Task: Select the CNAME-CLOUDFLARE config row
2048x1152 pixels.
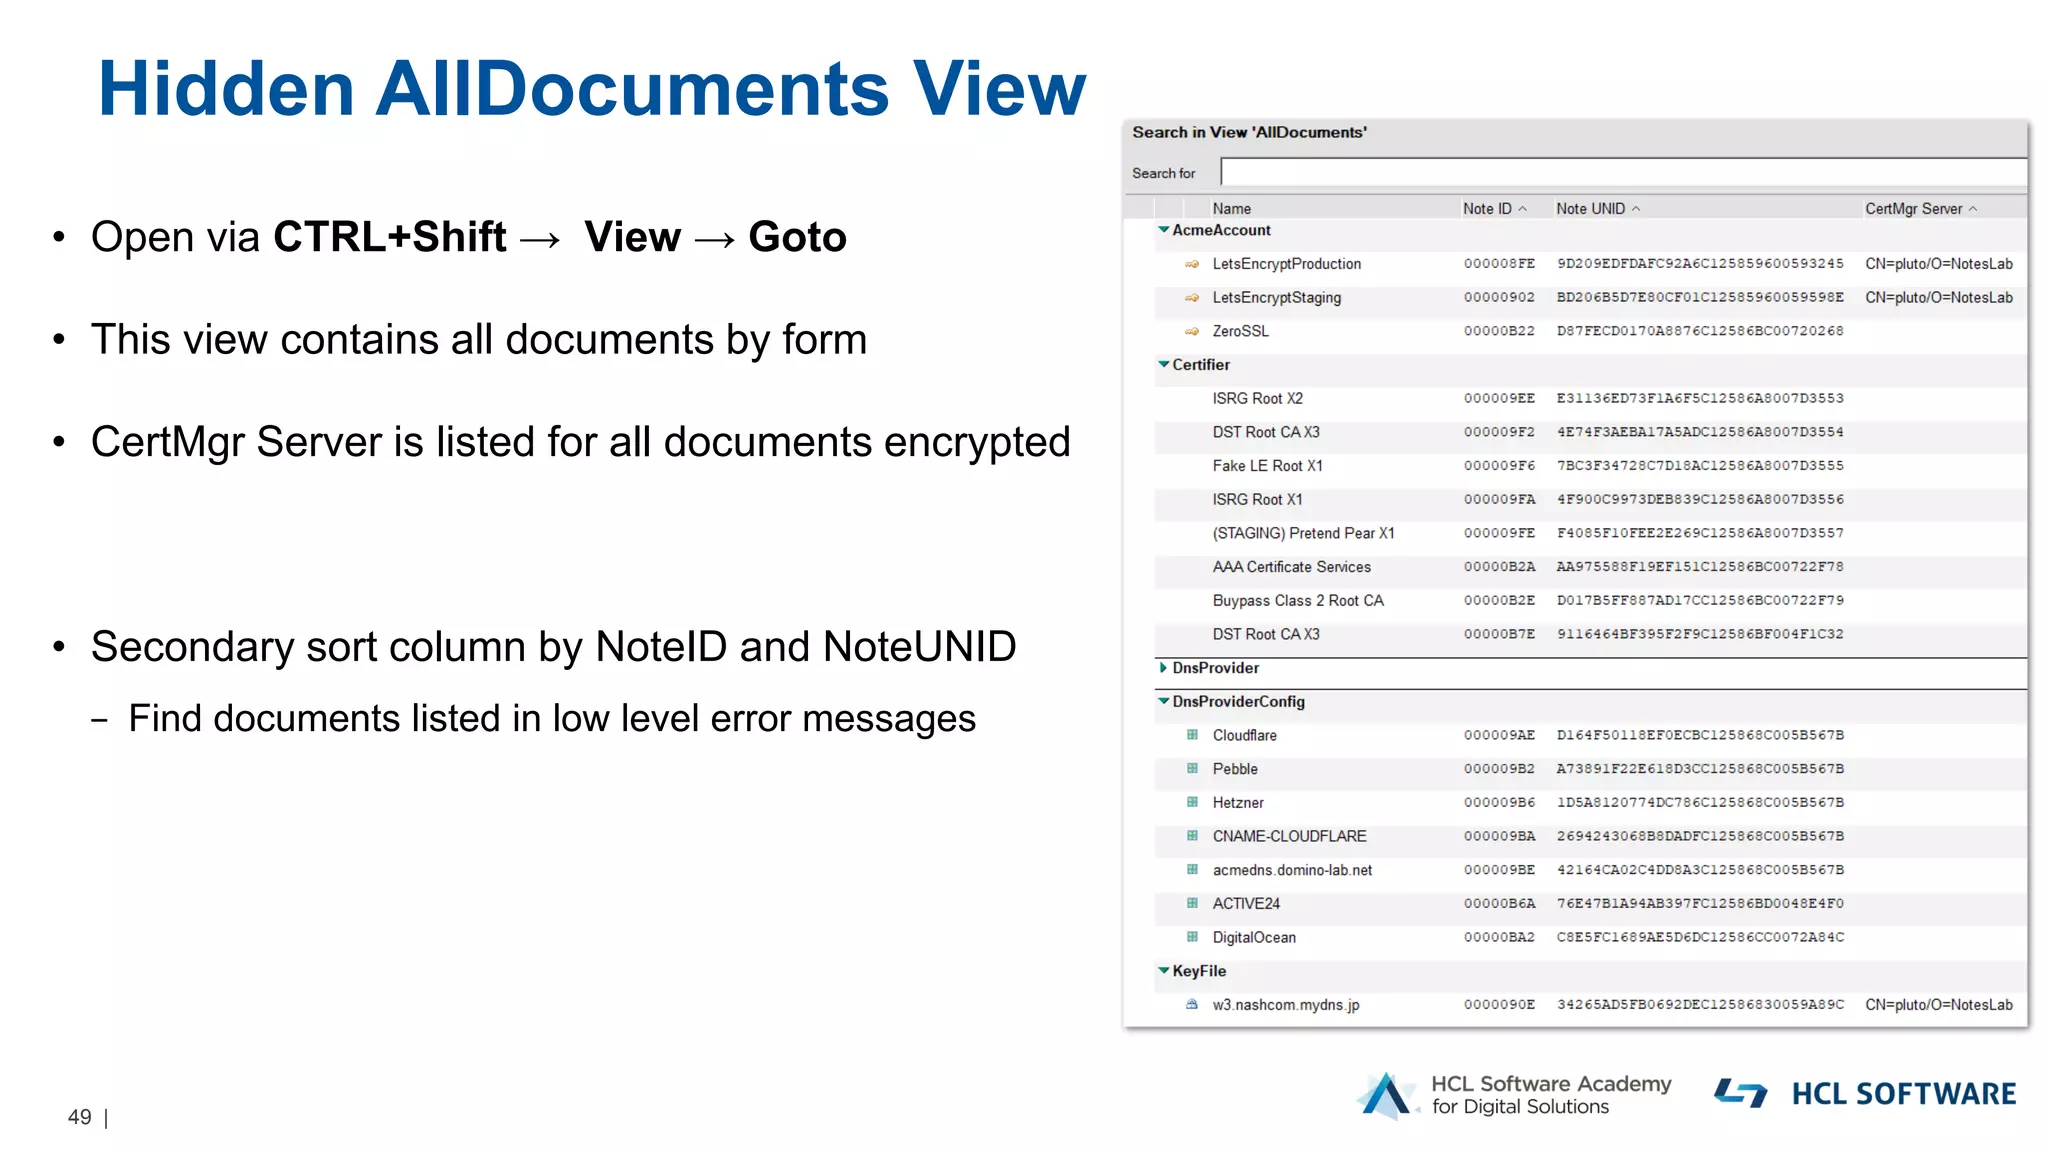Action: (1590, 836)
